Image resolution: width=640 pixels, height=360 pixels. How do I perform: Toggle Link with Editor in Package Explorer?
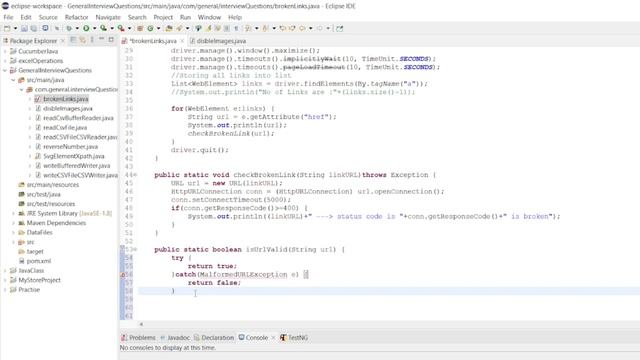(83, 40)
